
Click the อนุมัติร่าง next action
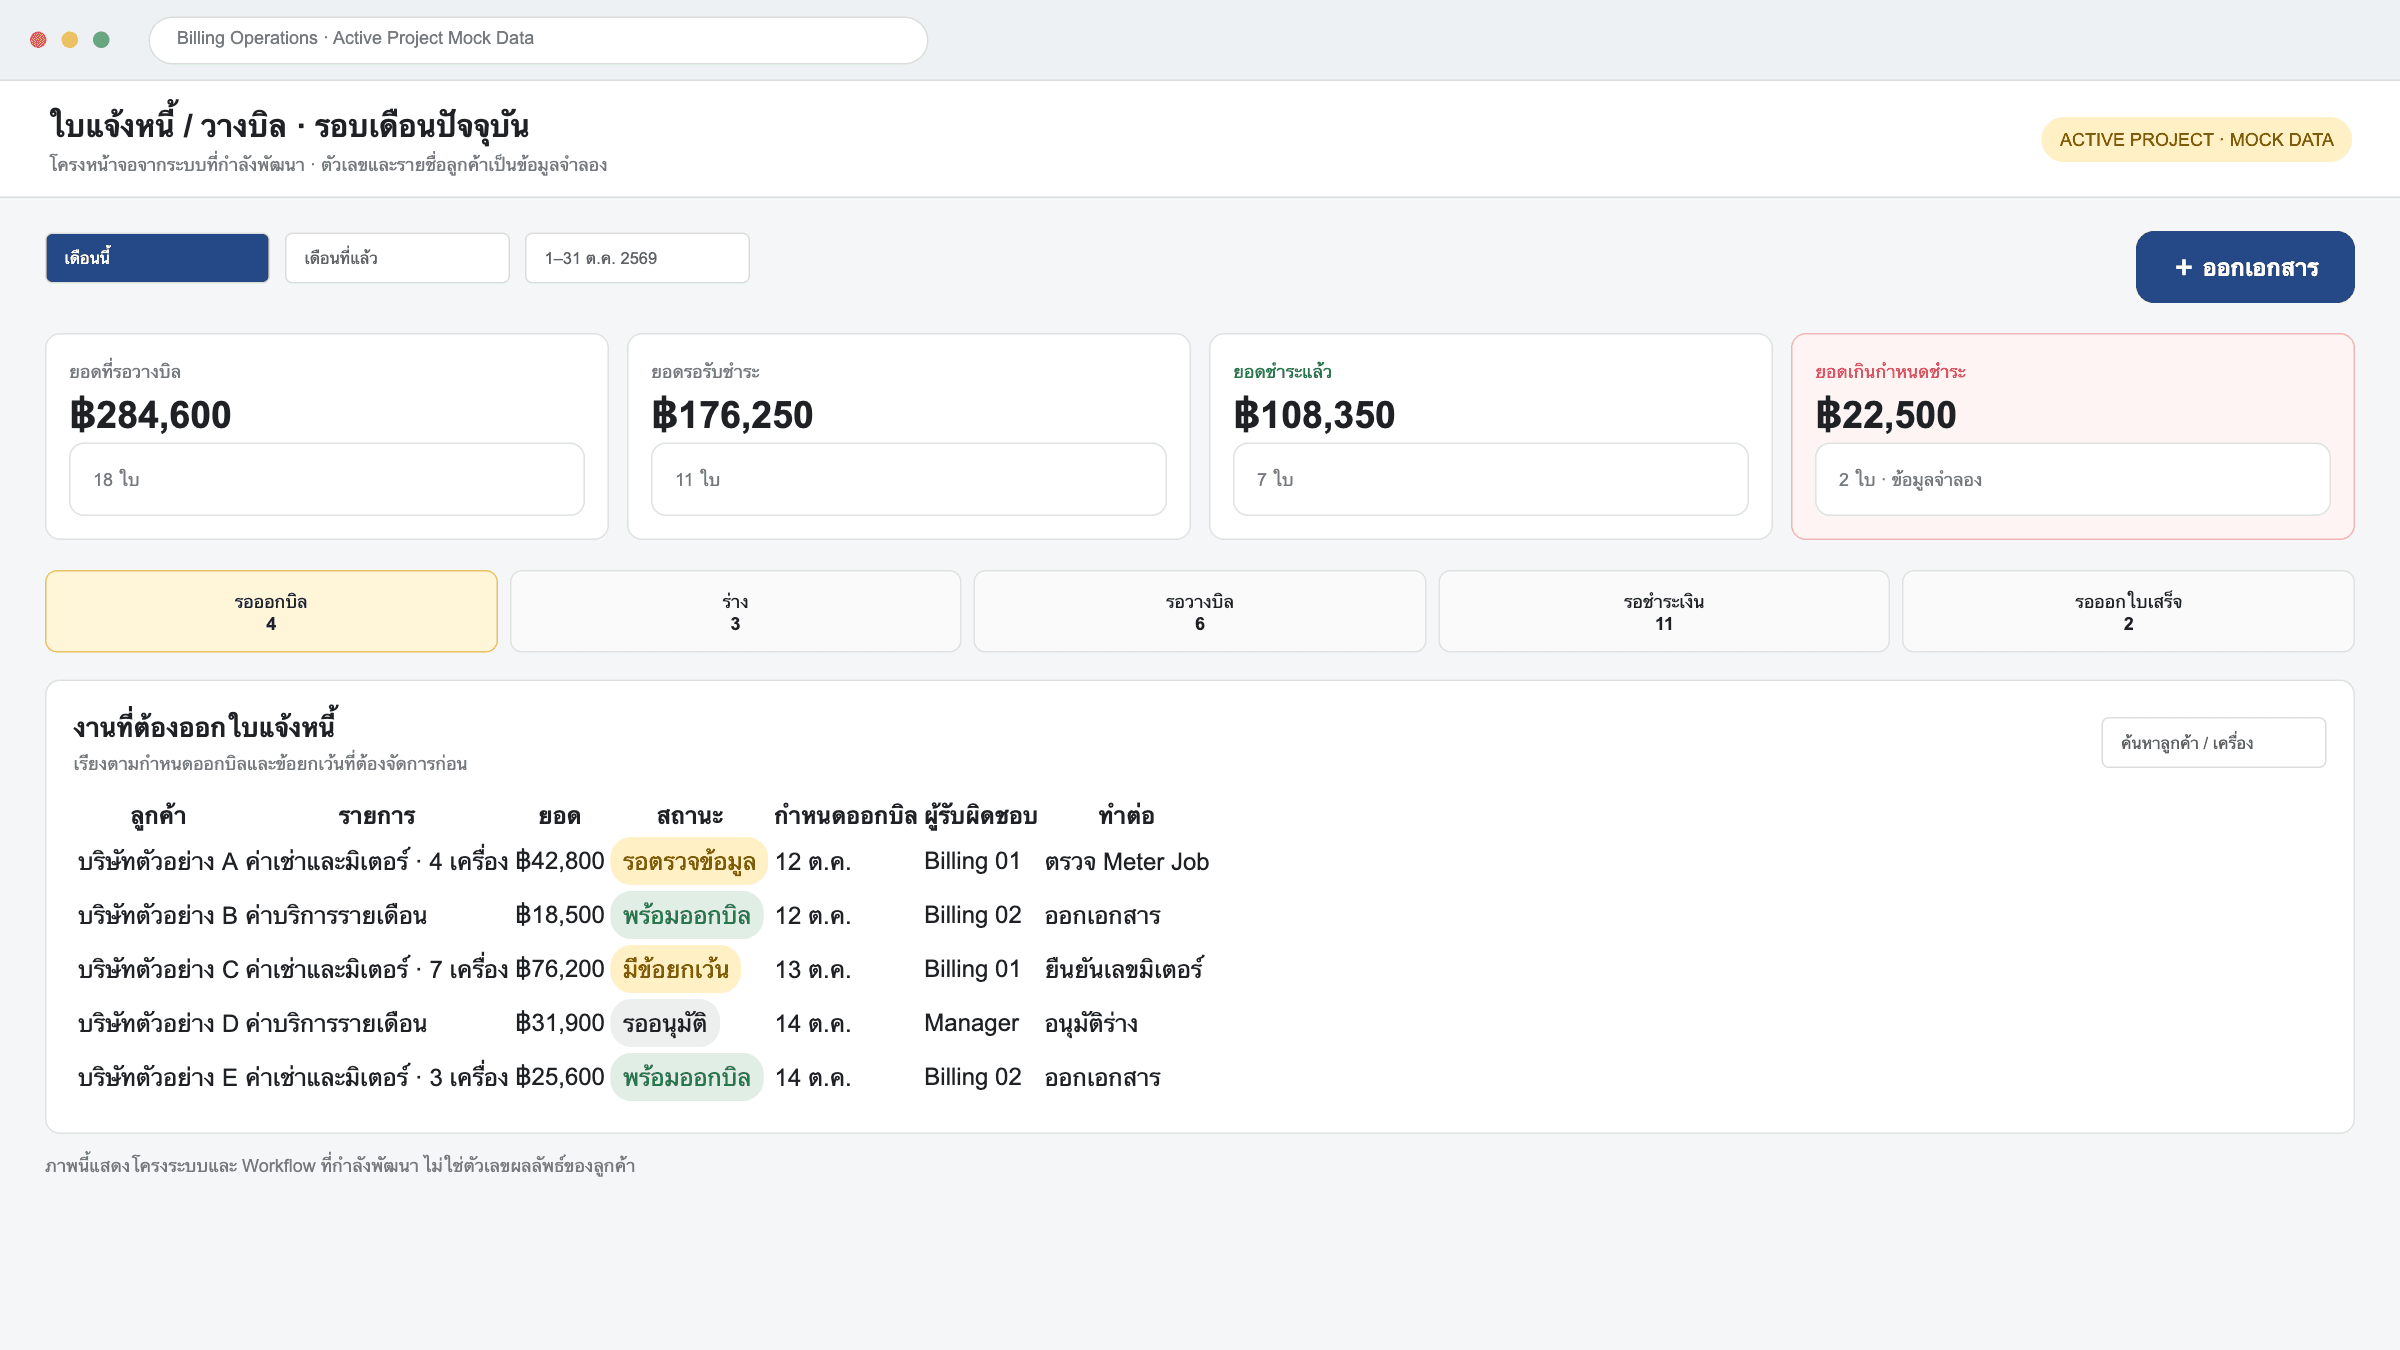tap(1091, 1024)
